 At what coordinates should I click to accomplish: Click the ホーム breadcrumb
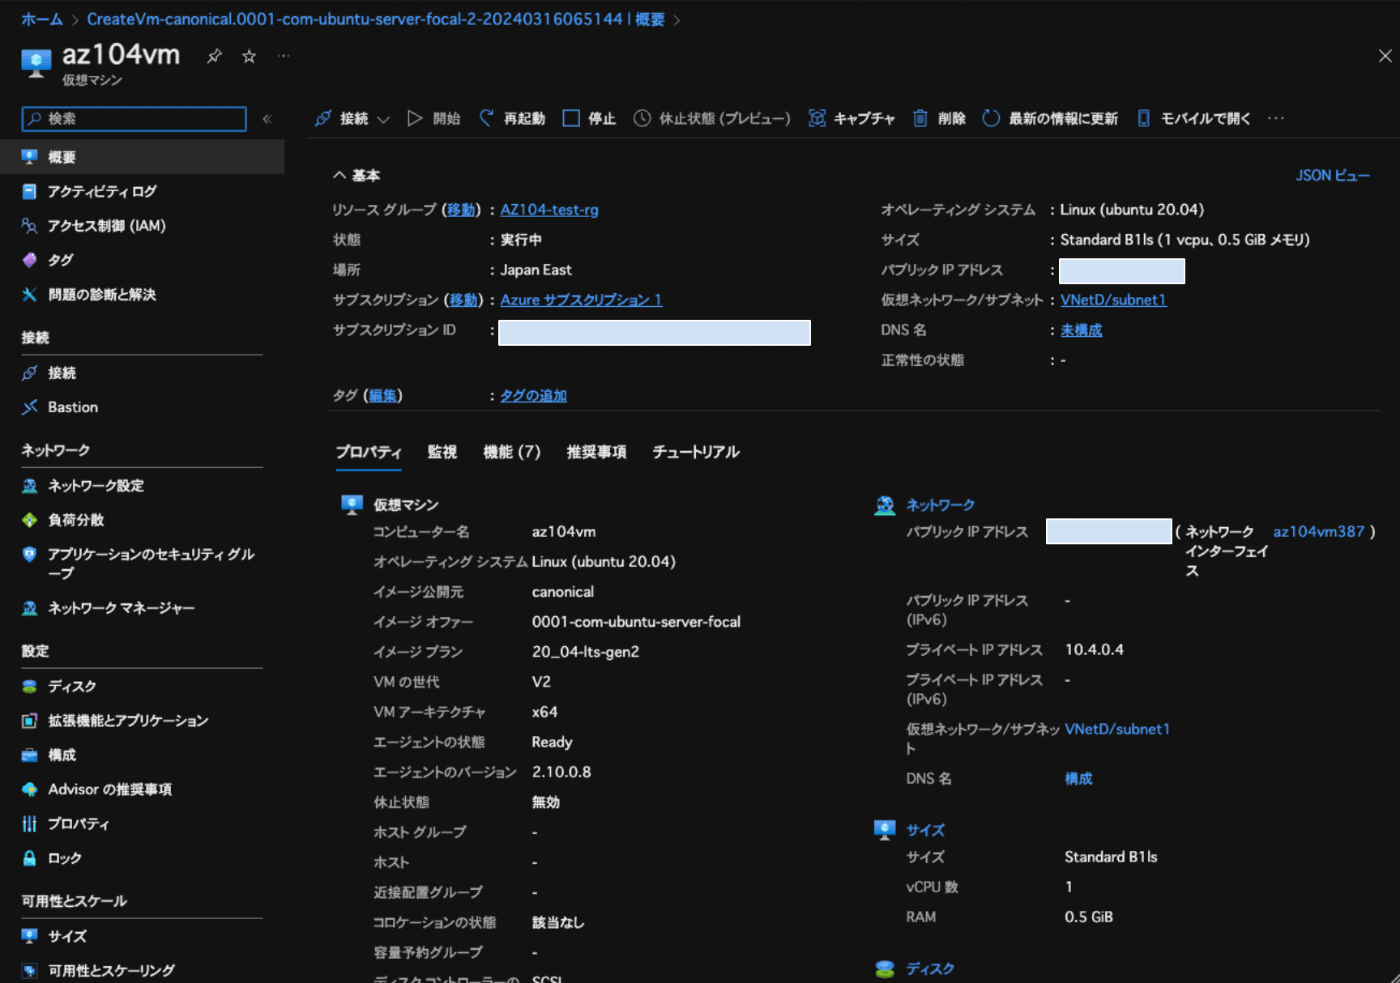[x=42, y=19]
